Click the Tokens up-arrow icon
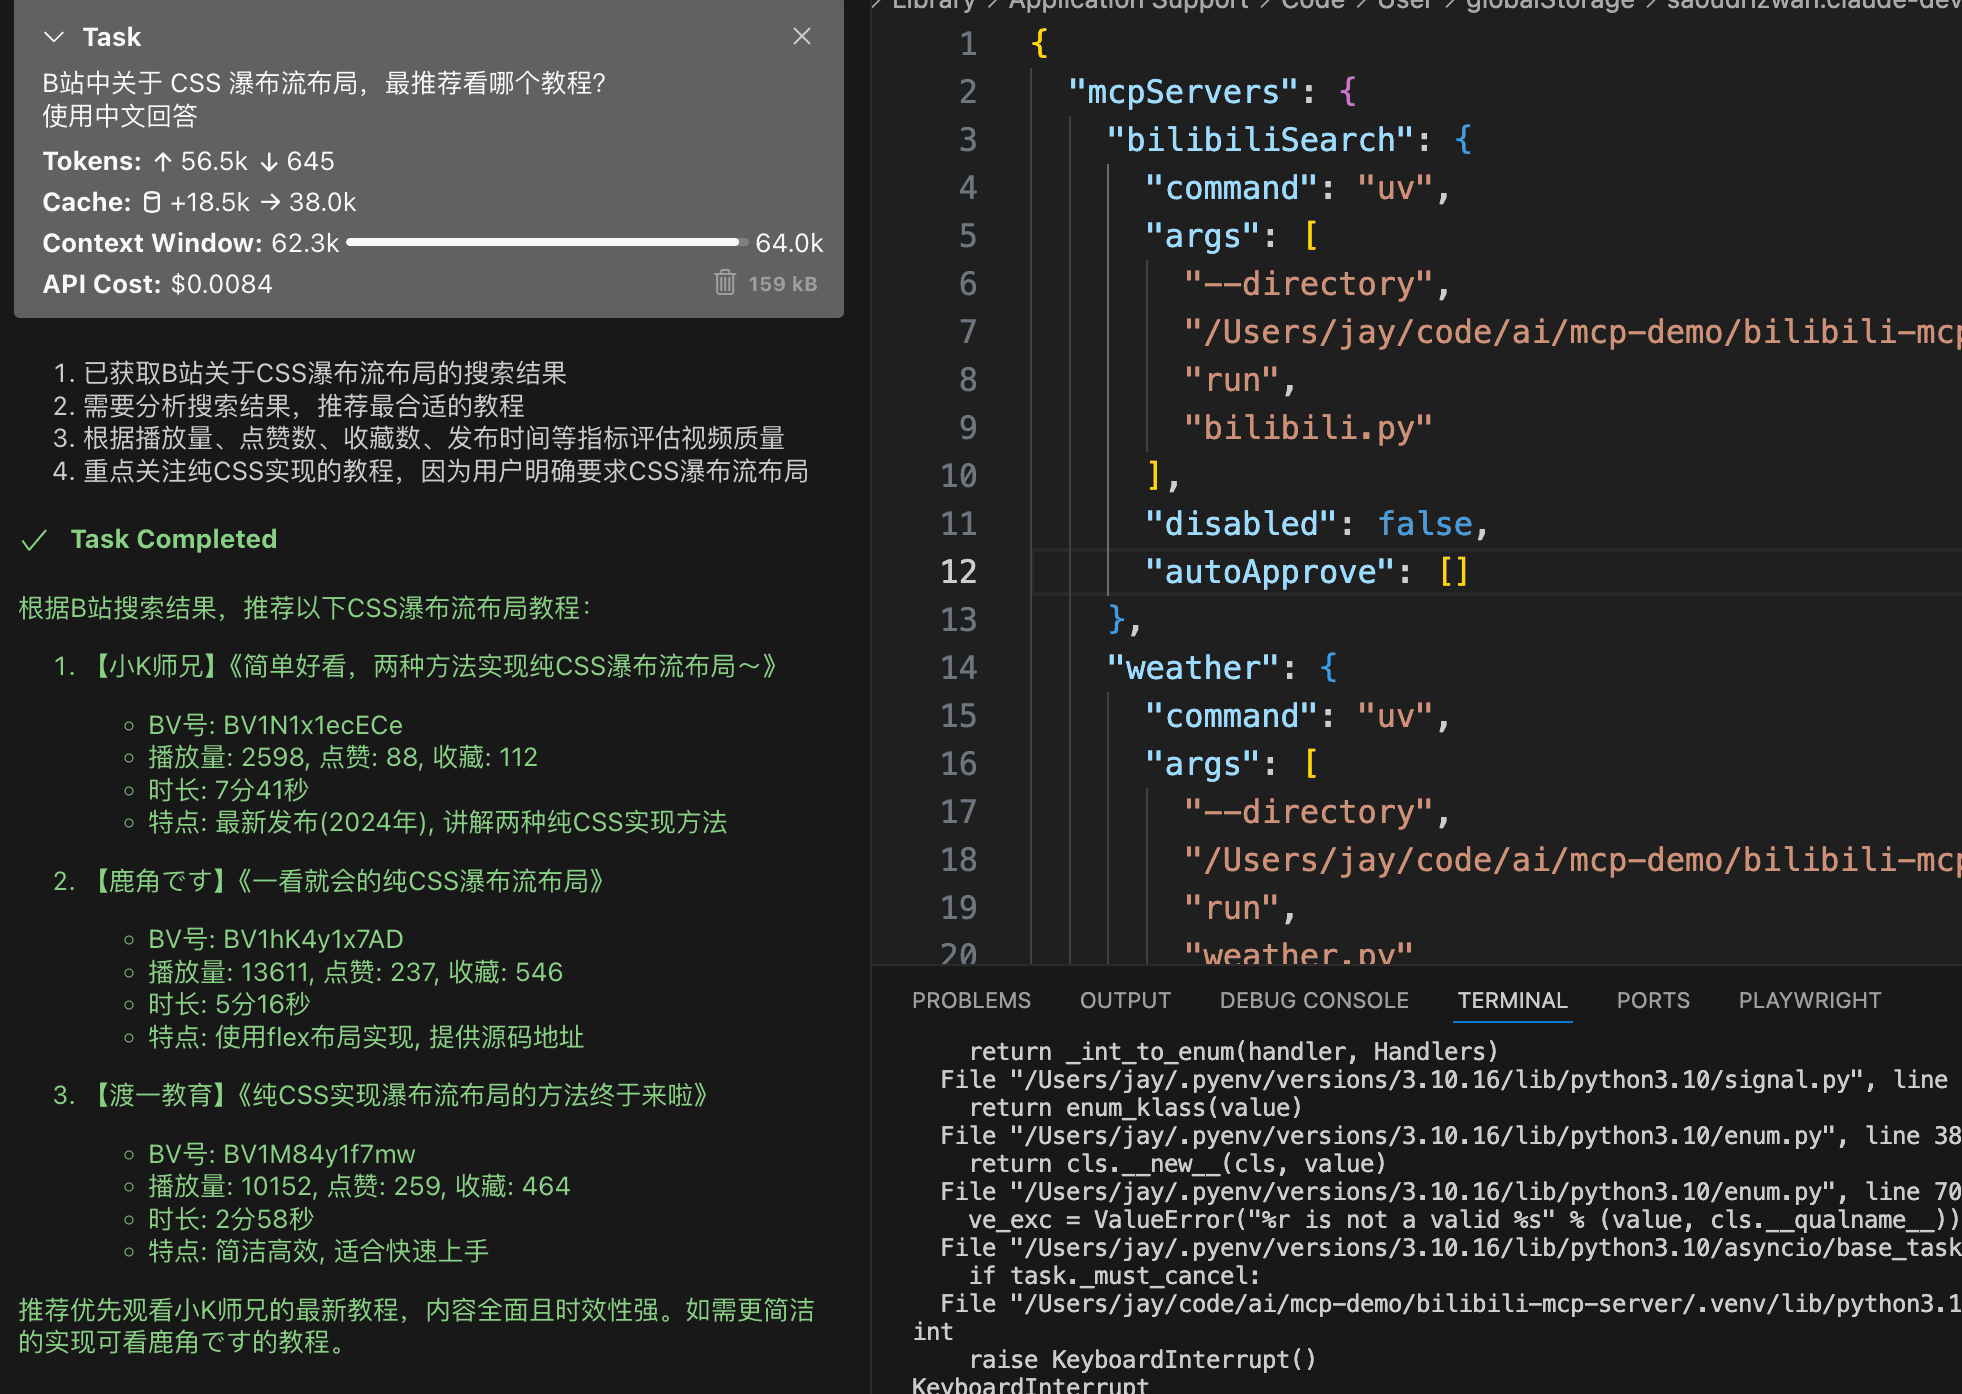 (163, 161)
